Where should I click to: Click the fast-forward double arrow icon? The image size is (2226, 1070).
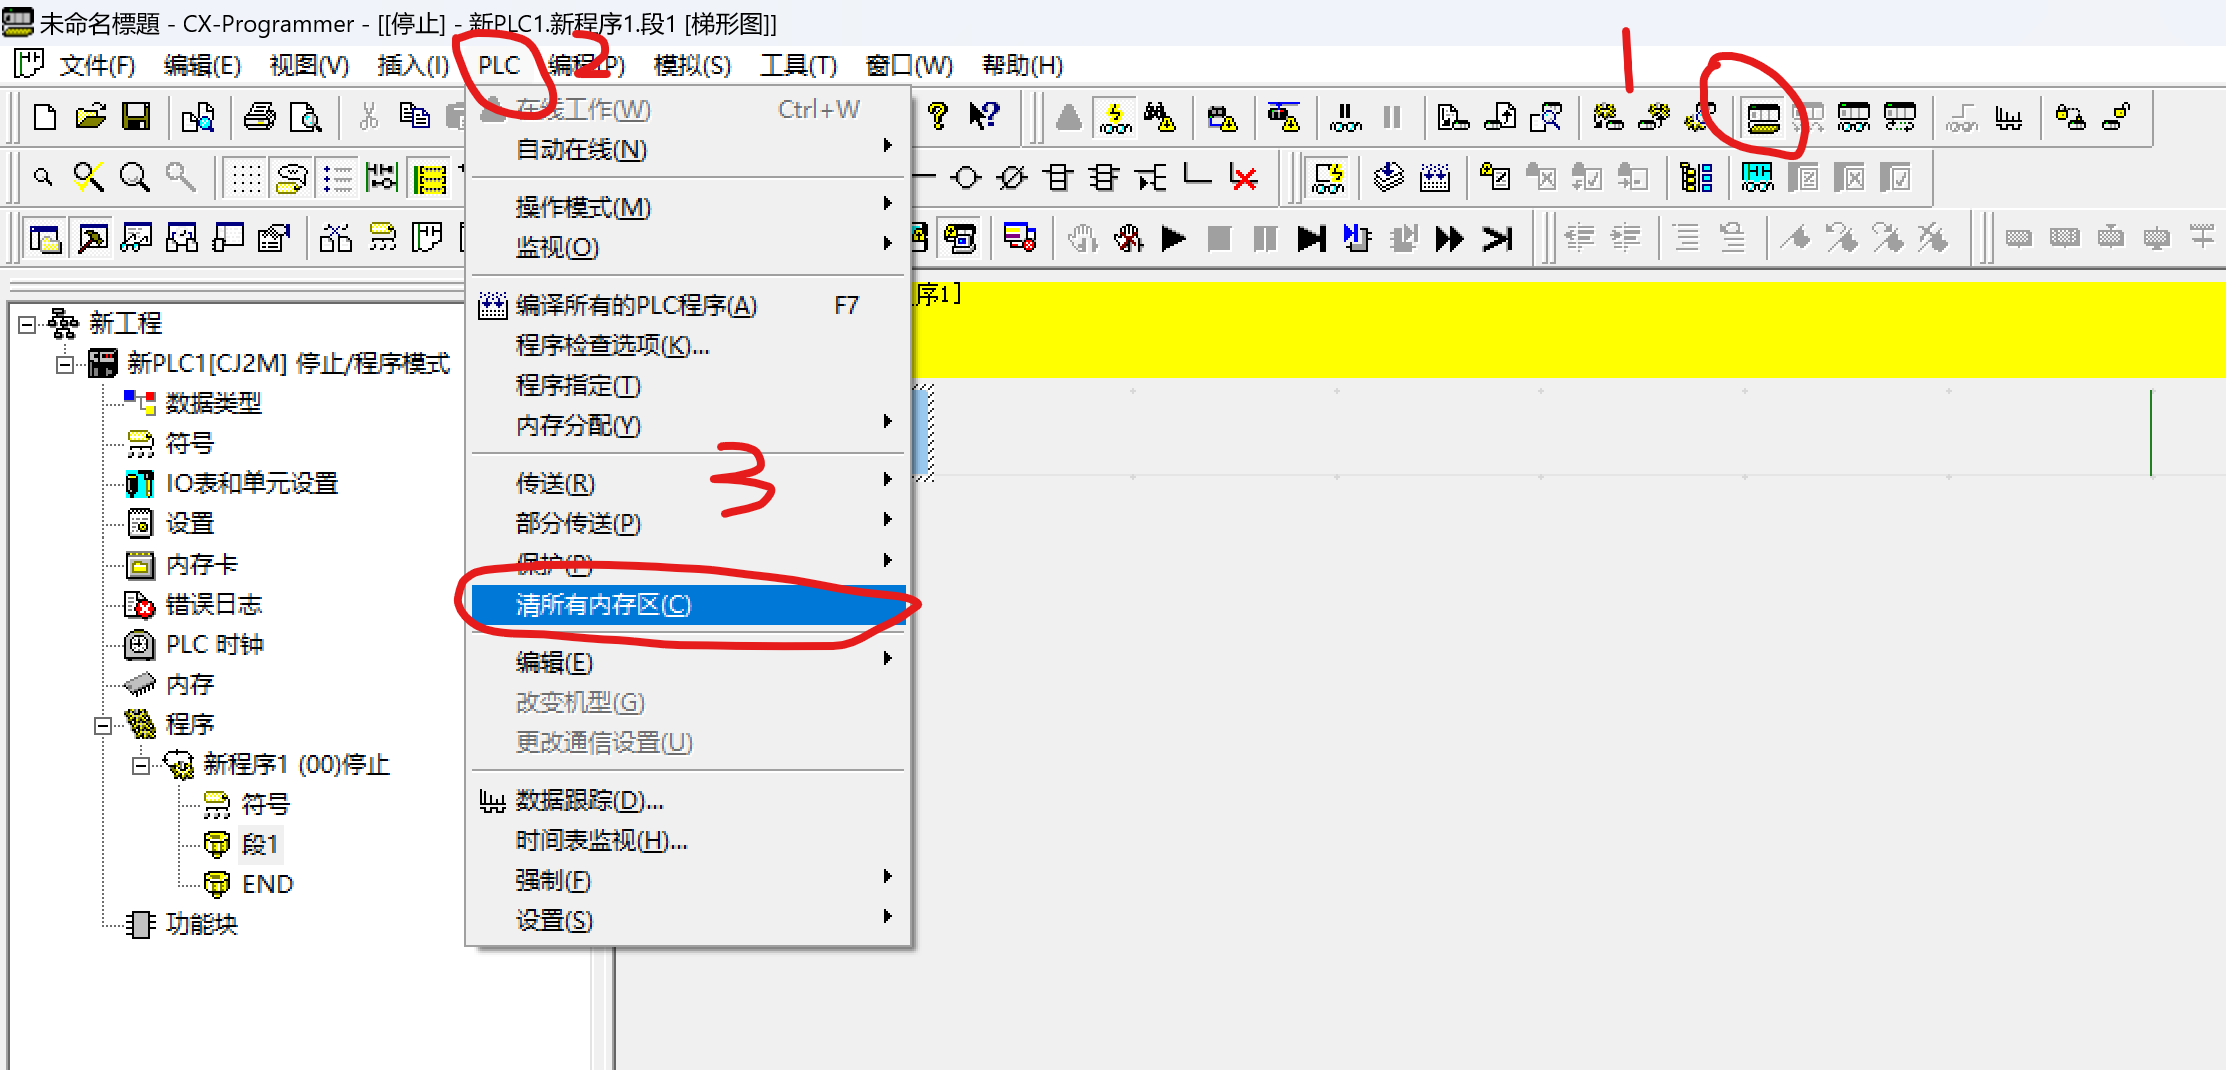[1449, 239]
